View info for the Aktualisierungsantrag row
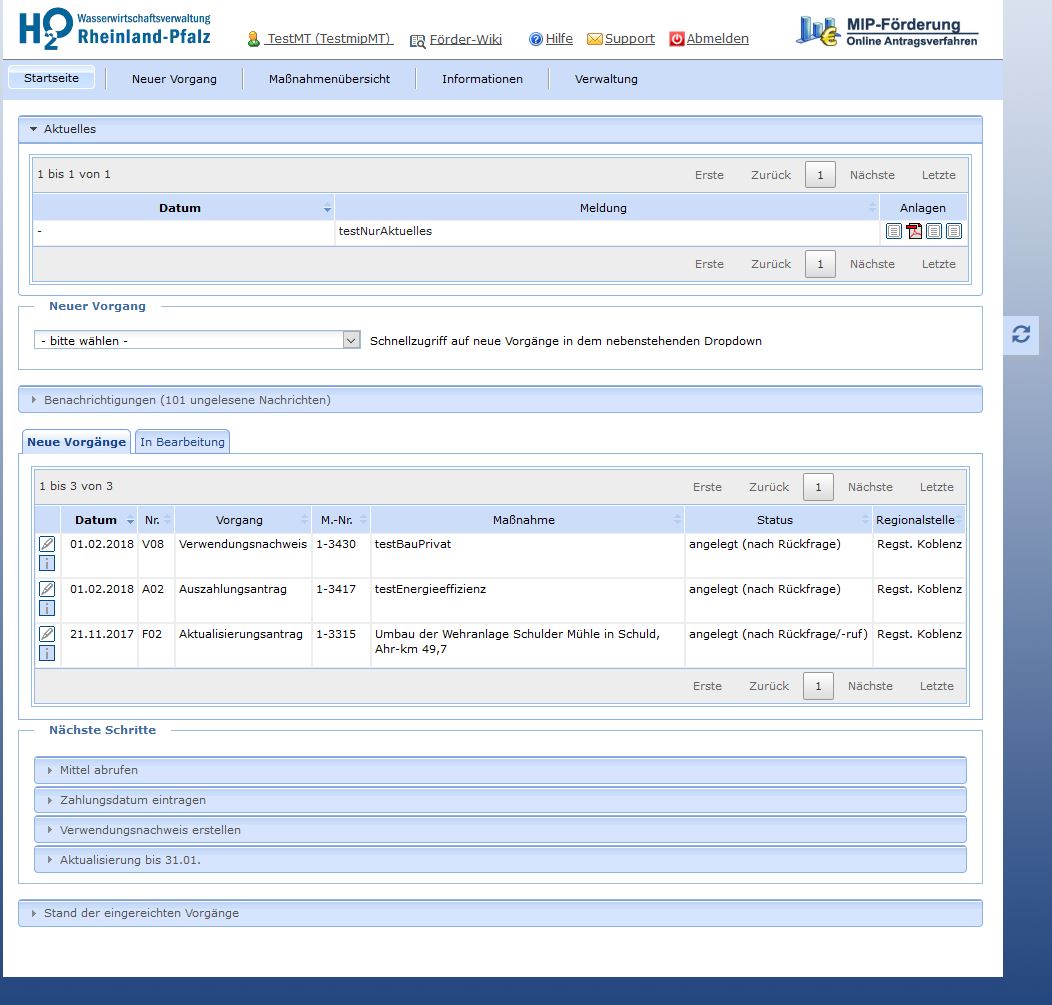 [47, 653]
